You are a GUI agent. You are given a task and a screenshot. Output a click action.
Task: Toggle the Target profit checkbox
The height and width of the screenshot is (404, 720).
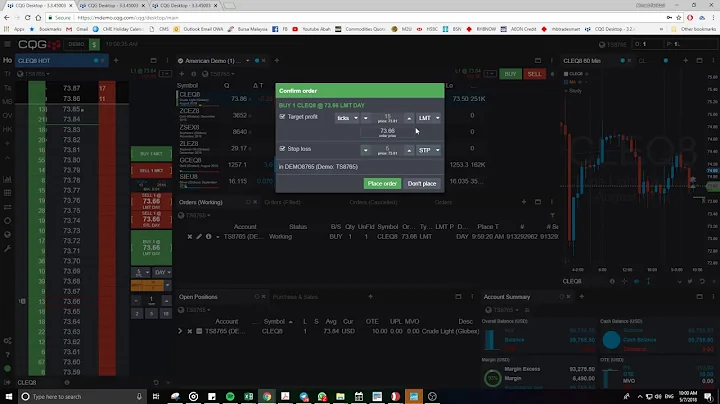(x=282, y=117)
